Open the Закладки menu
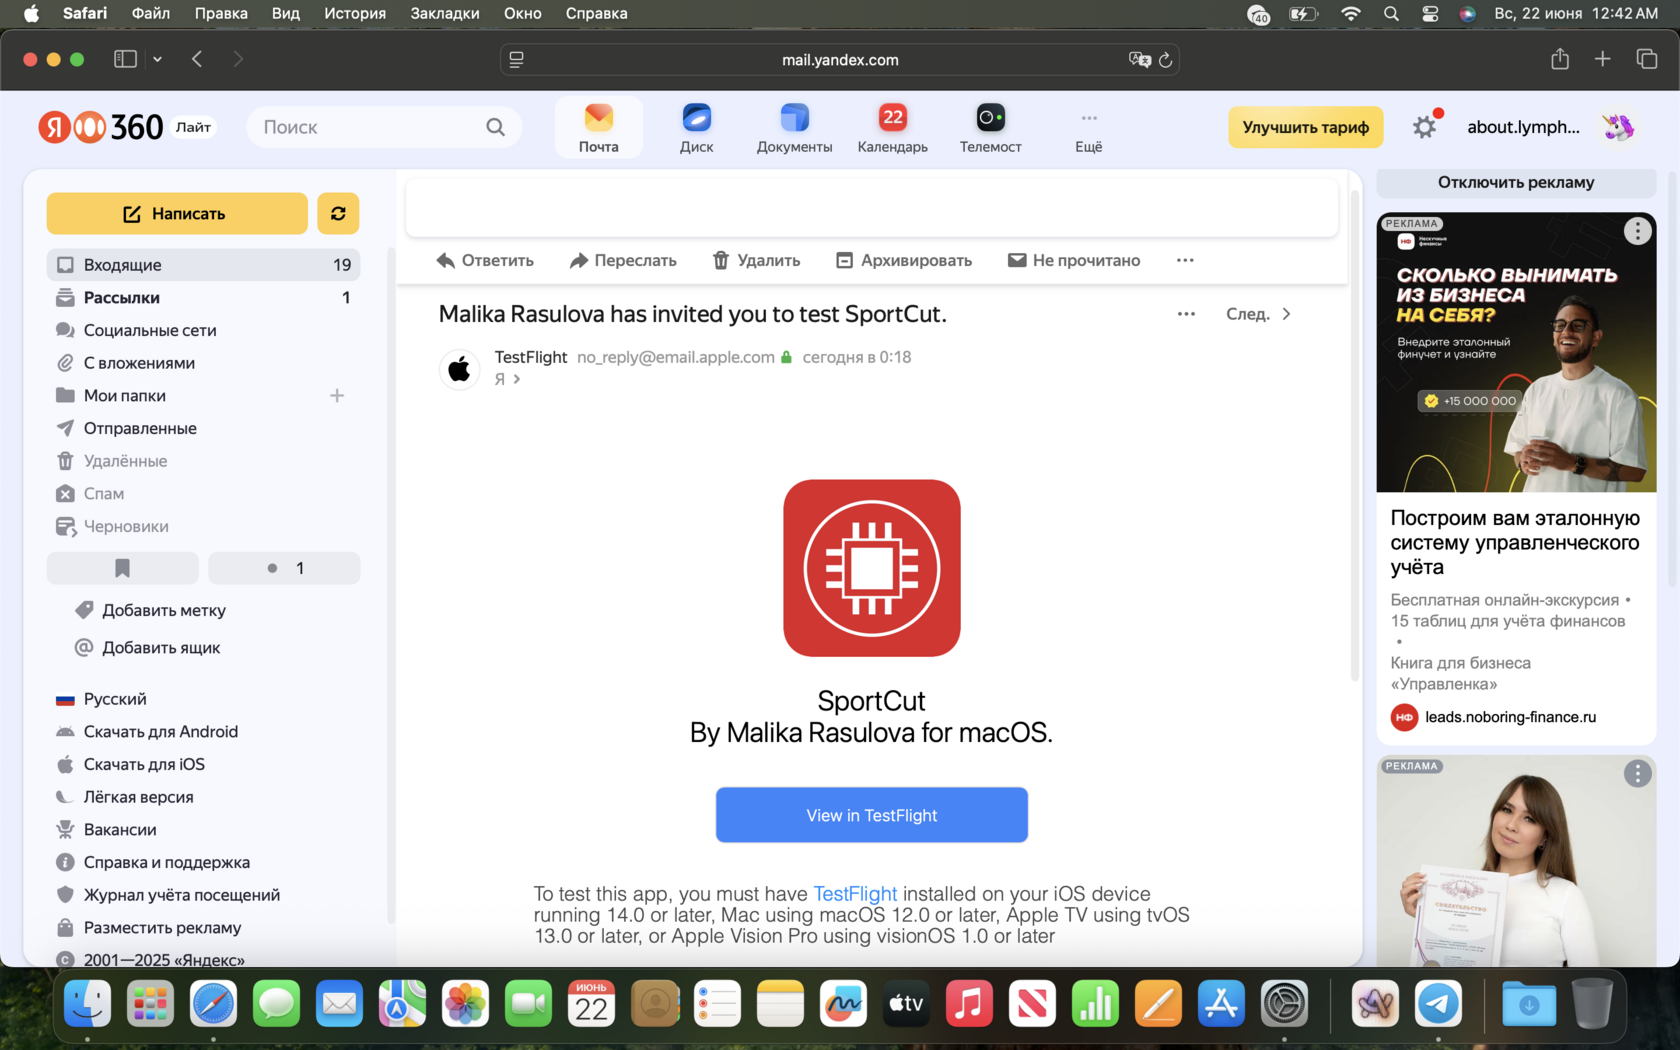The height and width of the screenshot is (1050, 1680). coord(445,13)
